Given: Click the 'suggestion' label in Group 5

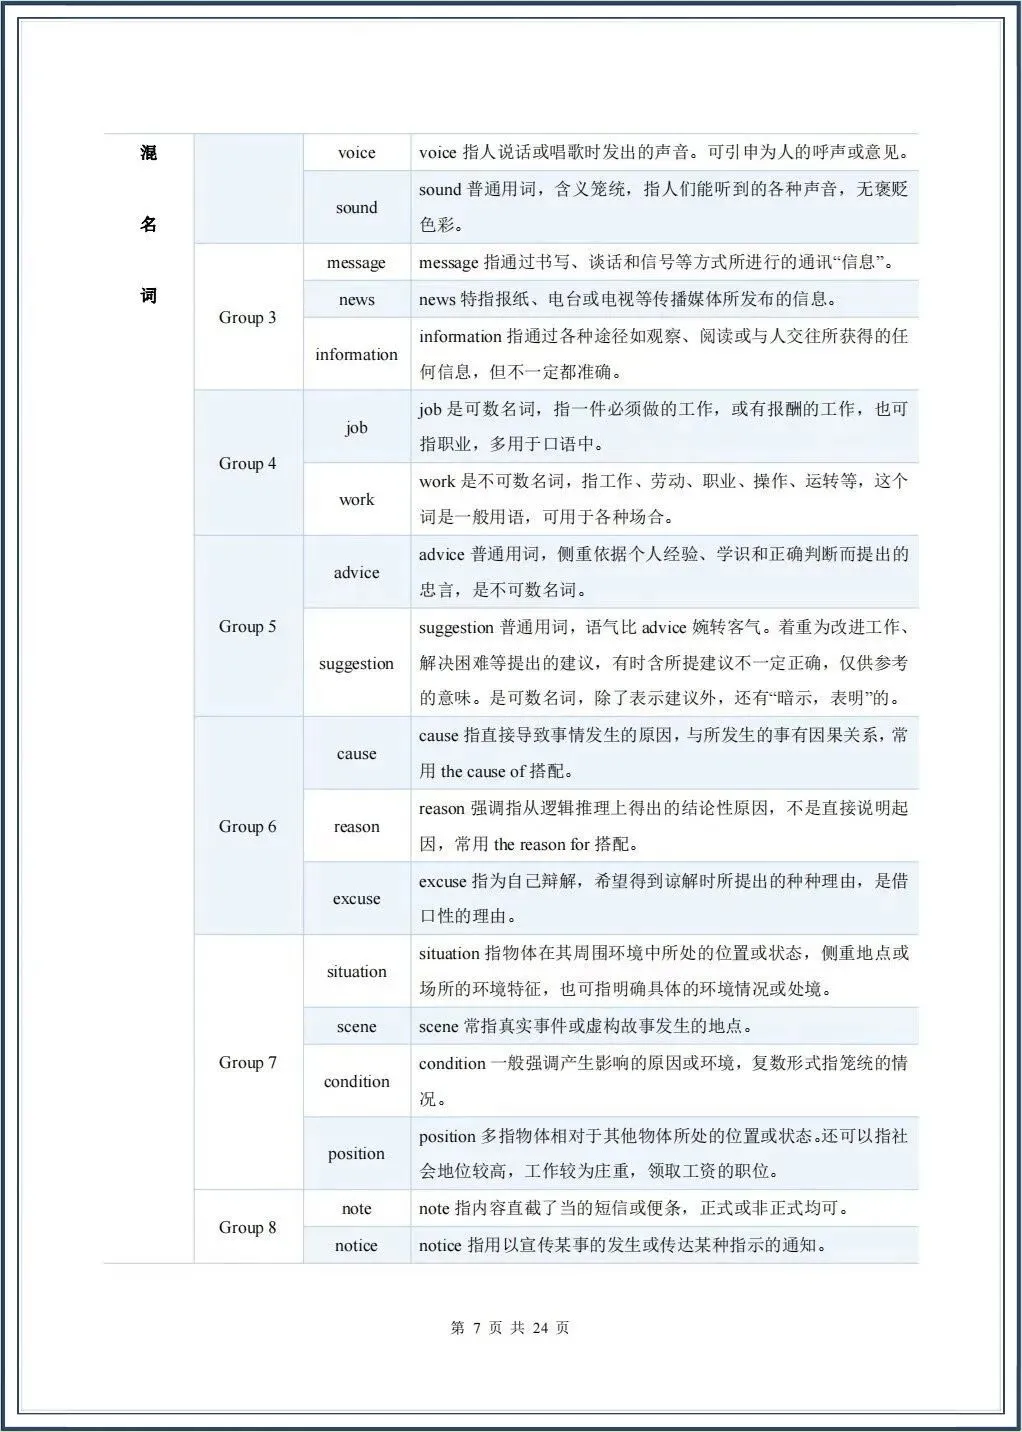Looking at the screenshot, I should (357, 663).
